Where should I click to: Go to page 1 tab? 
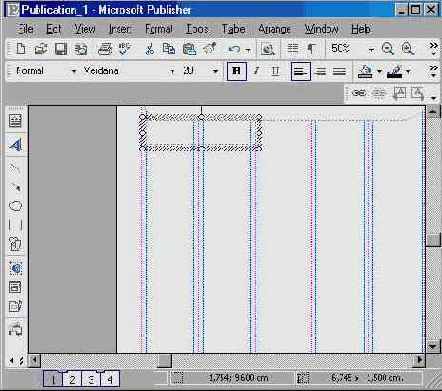53,379
